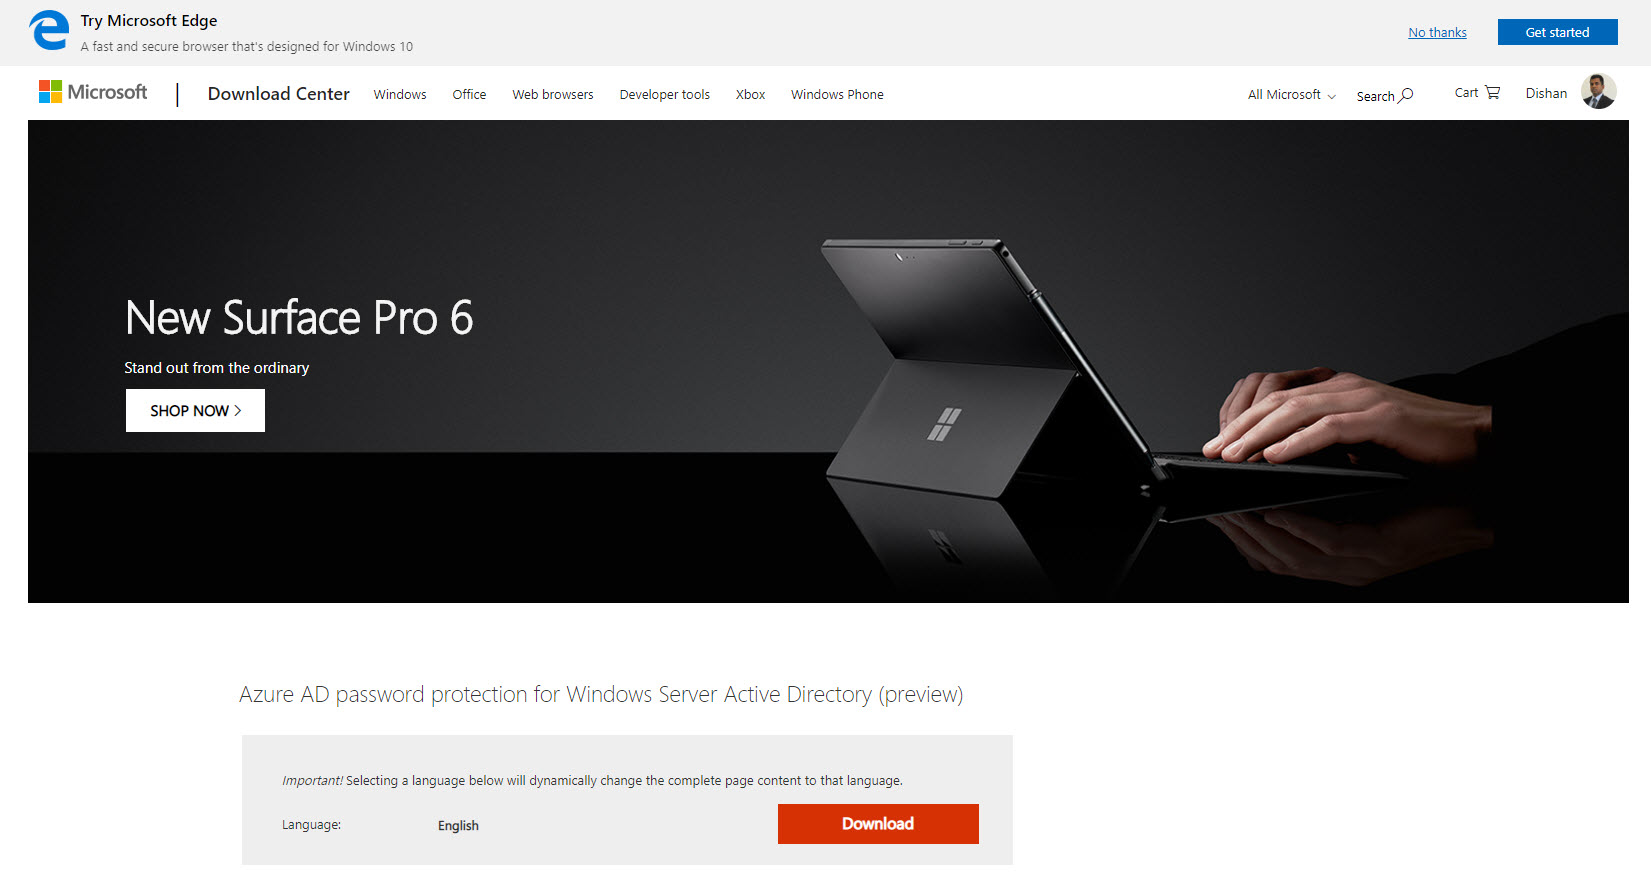Open search via the magnifier icon
The image size is (1651, 884).
[x=1406, y=95]
